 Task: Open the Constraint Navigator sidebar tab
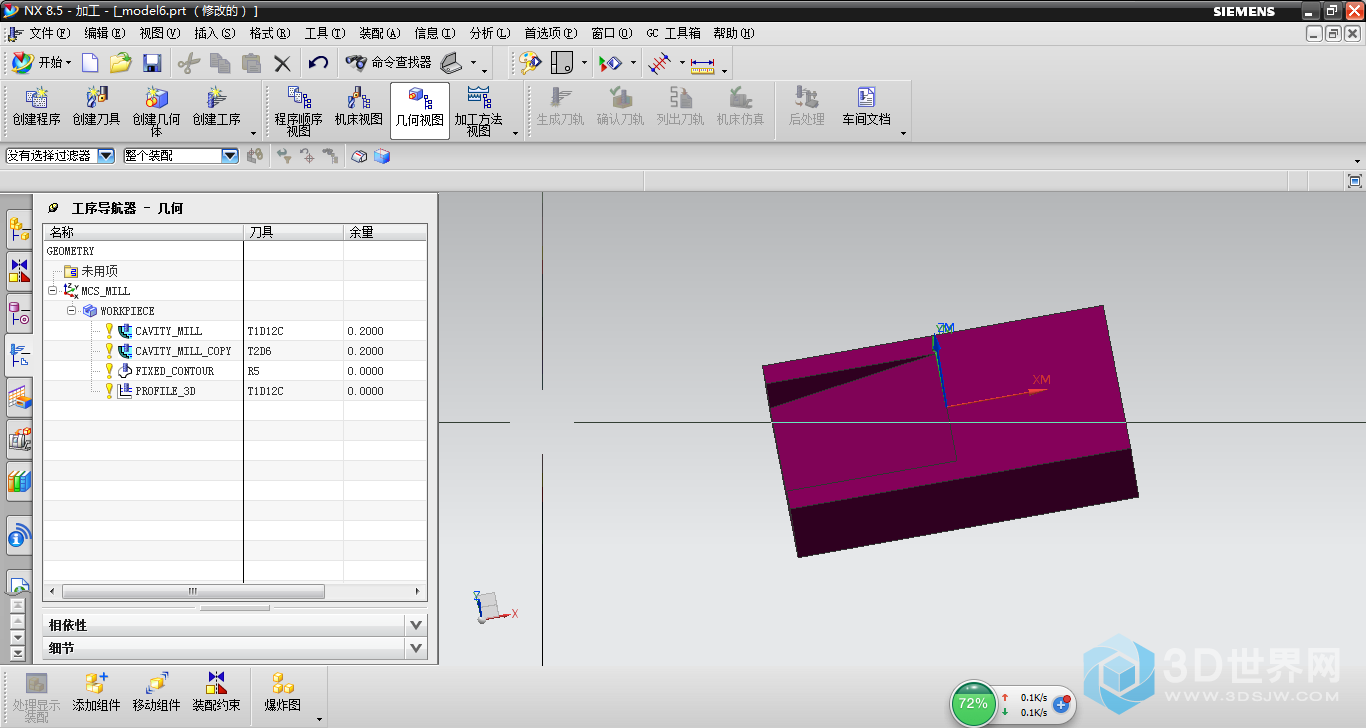[19, 271]
